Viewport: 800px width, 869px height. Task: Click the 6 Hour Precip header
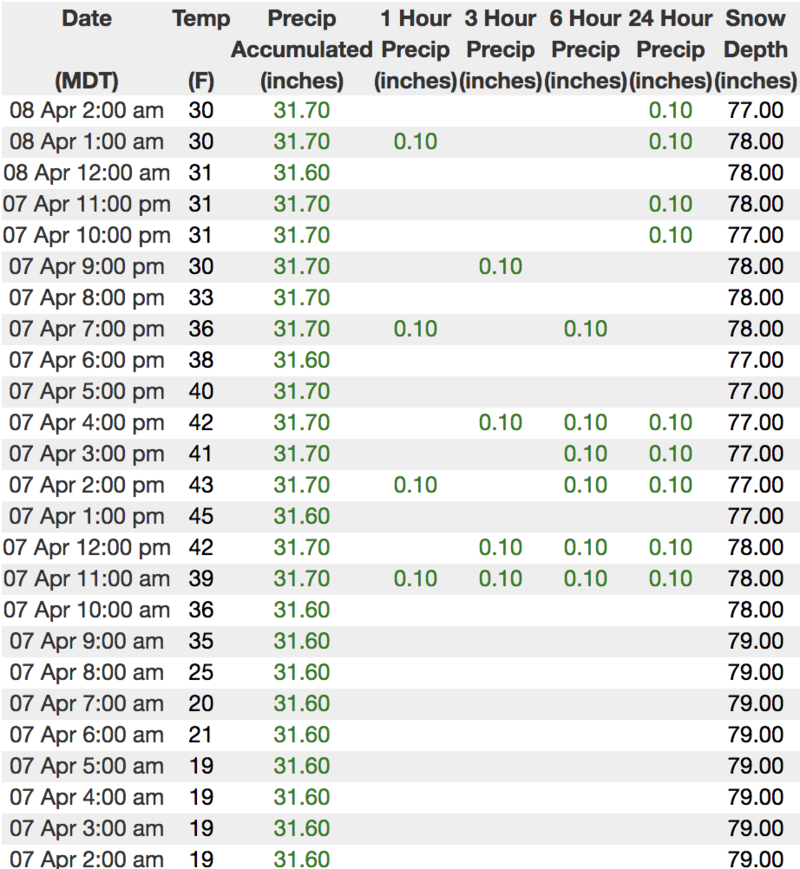pyautogui.click(x=585, y=49)
